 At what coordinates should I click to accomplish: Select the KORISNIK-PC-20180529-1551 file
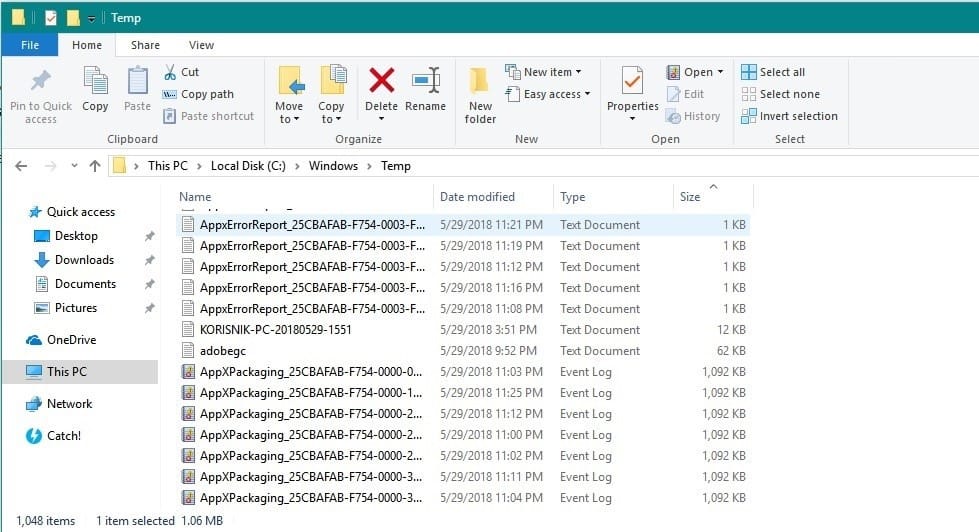tap(463, 330)
